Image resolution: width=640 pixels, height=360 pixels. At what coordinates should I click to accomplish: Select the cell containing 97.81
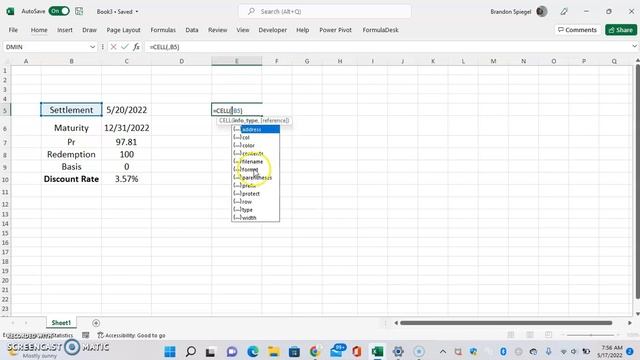[127, 142]
